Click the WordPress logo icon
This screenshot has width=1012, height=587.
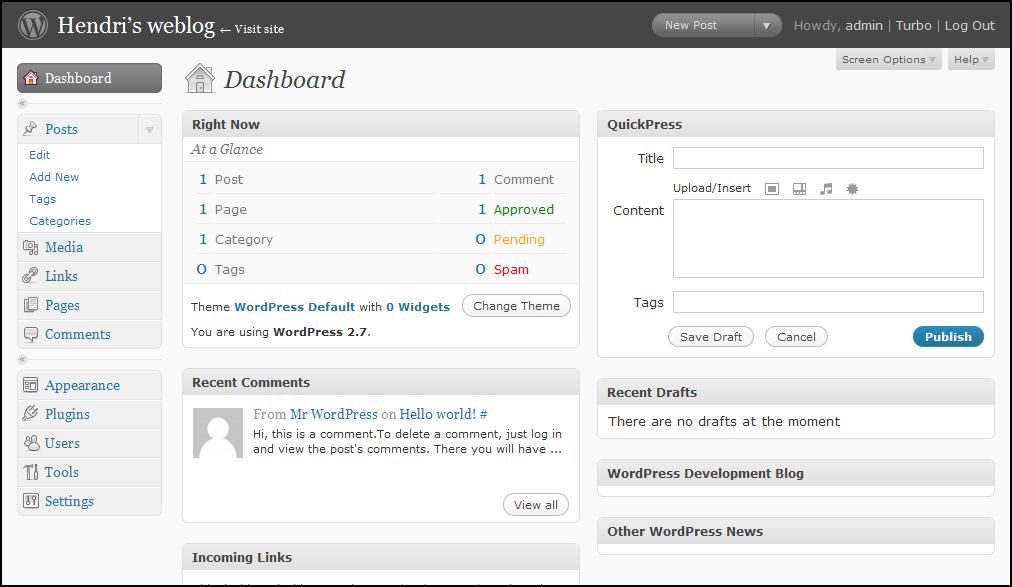pos(33,25)
